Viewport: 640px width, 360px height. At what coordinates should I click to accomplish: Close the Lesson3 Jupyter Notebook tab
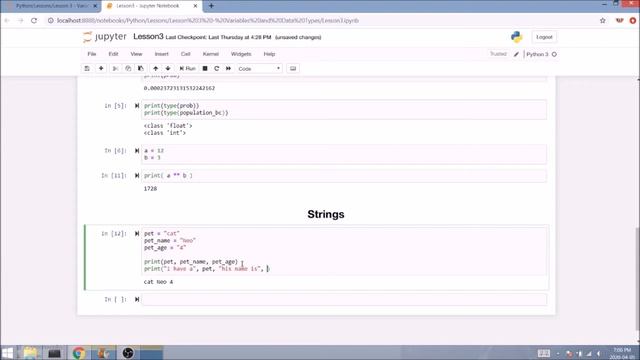coord(195,6)
